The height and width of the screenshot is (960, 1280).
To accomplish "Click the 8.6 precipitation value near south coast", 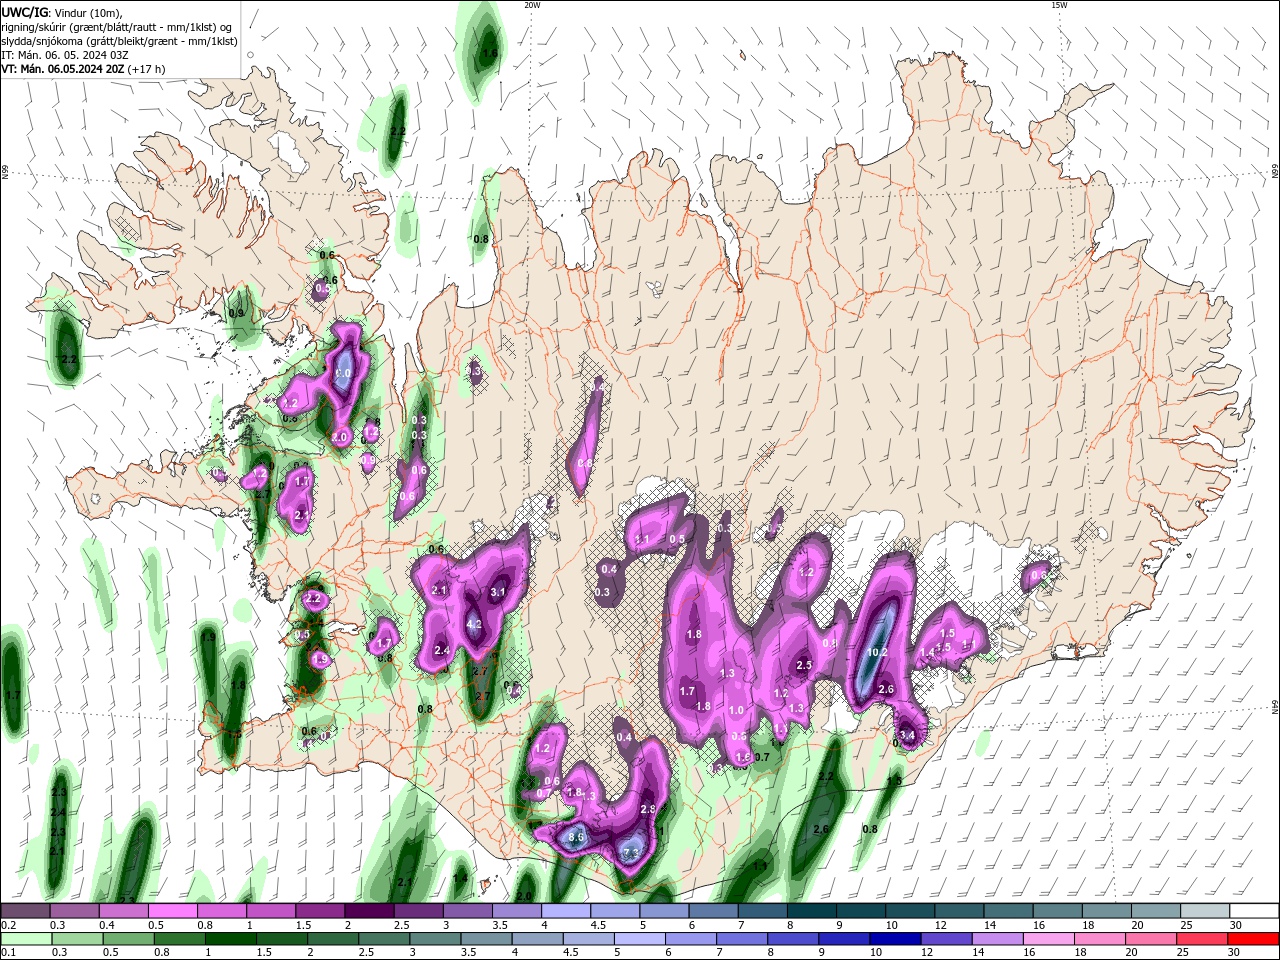I will pos(576,837).
